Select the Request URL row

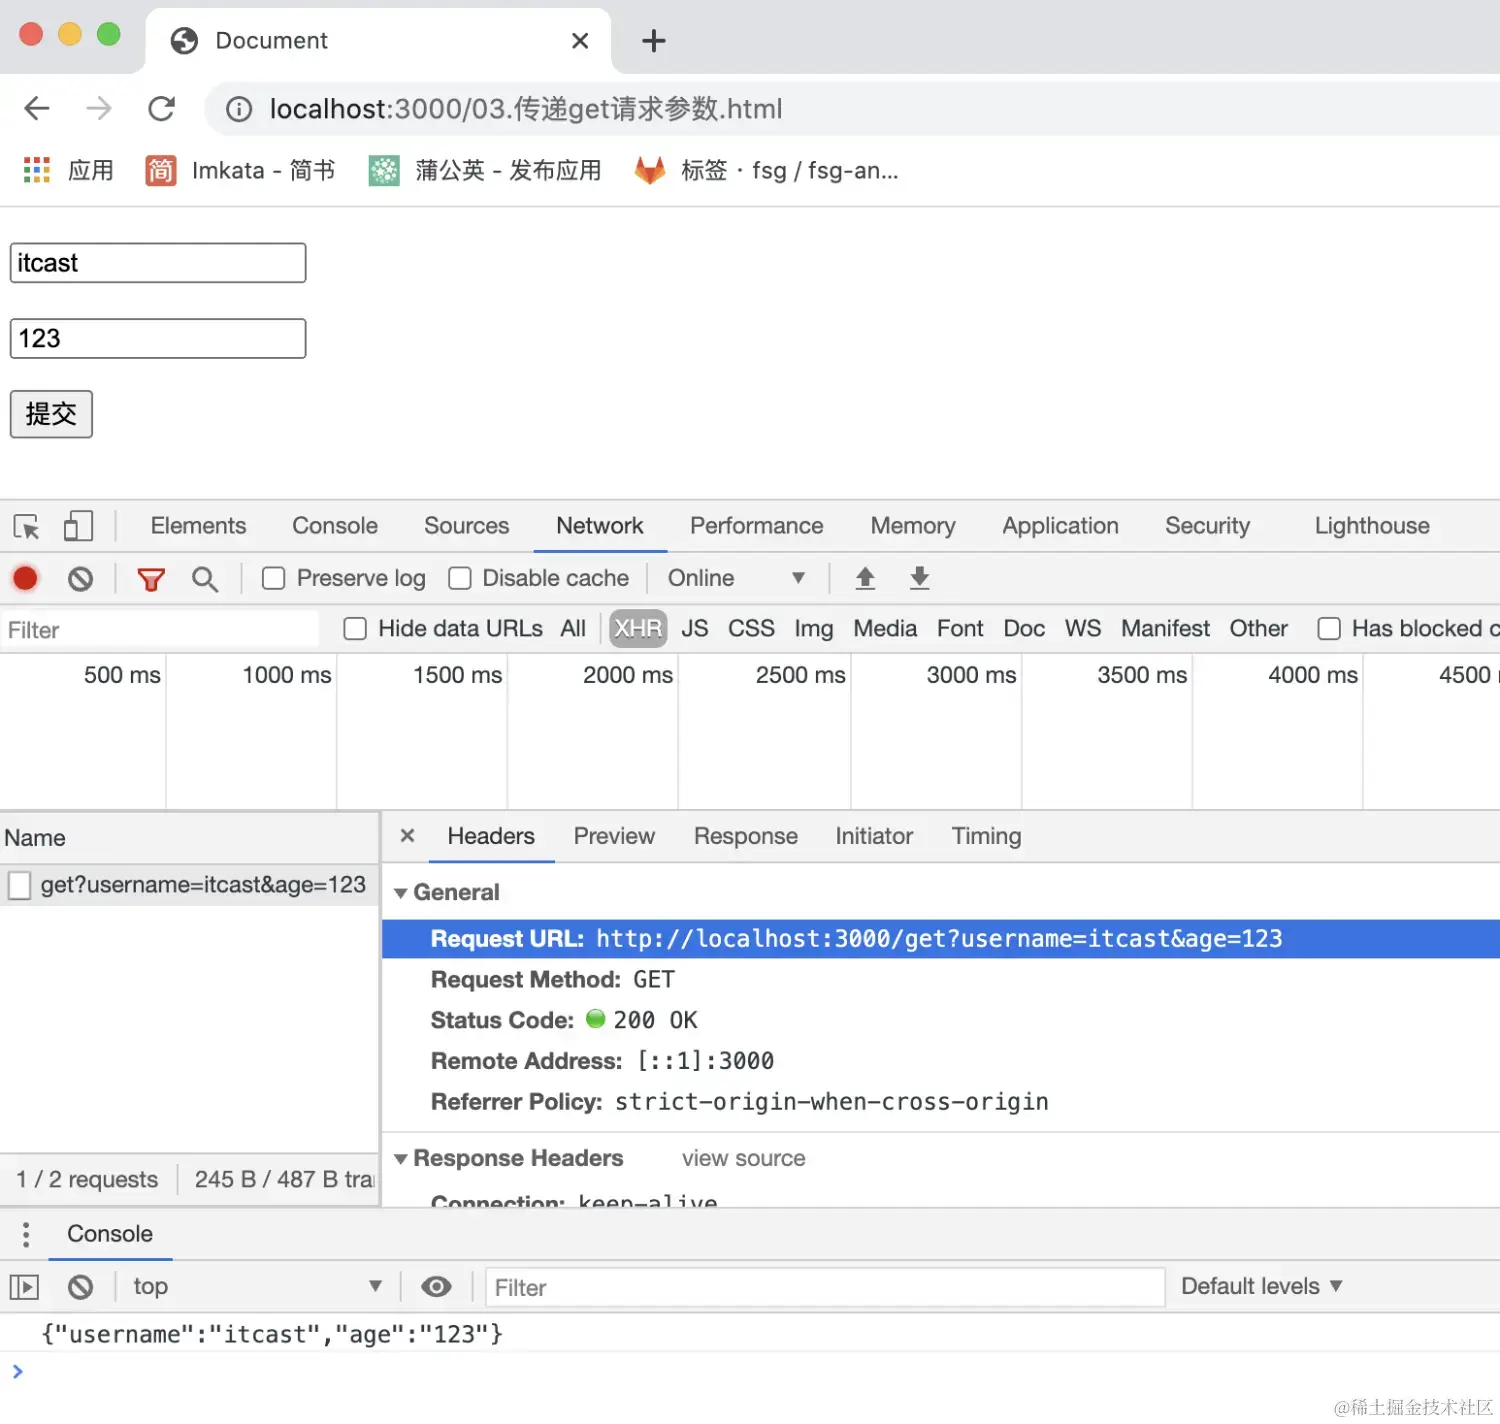coord(941,939)
